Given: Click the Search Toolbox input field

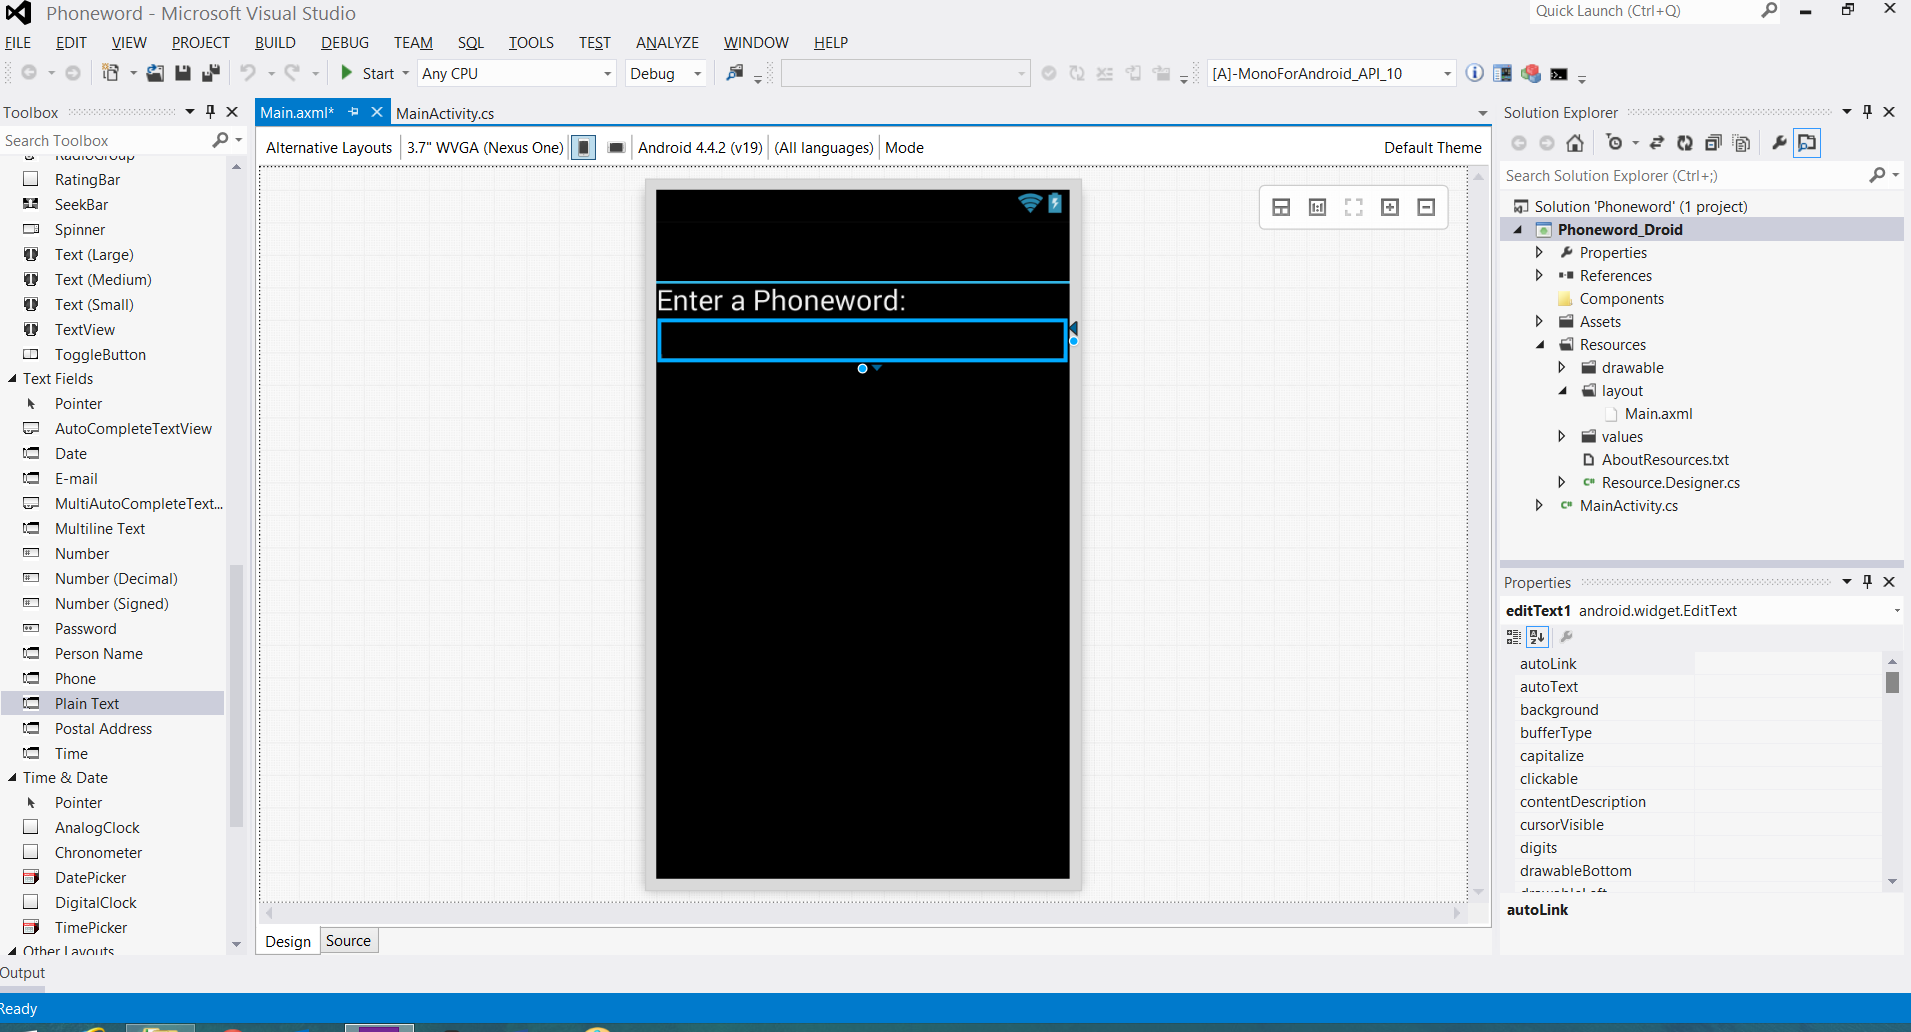Looking at the screenshot, I should [x=105, y=141].
